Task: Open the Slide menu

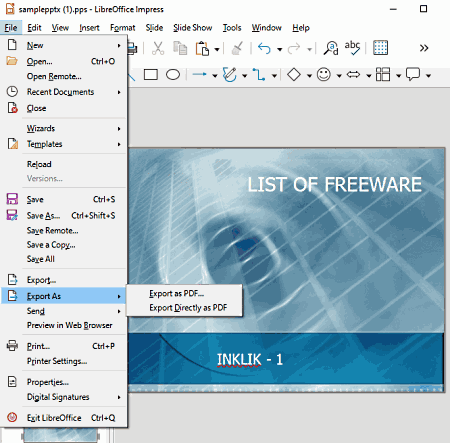Action: [154, 28]
